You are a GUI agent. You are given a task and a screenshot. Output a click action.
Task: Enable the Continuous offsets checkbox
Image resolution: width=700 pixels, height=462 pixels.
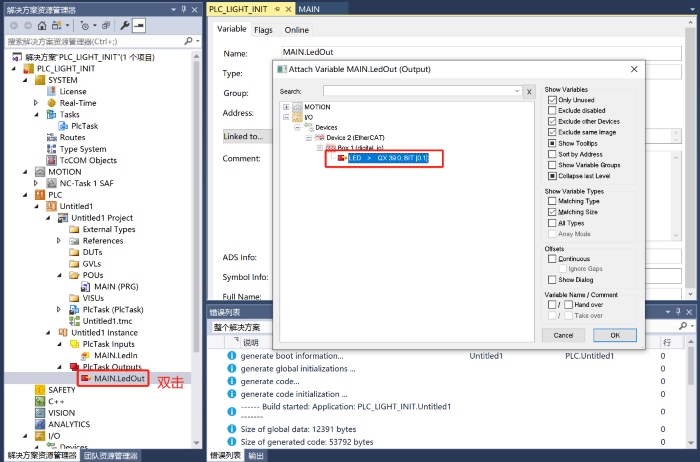click(x=552, y=258)
